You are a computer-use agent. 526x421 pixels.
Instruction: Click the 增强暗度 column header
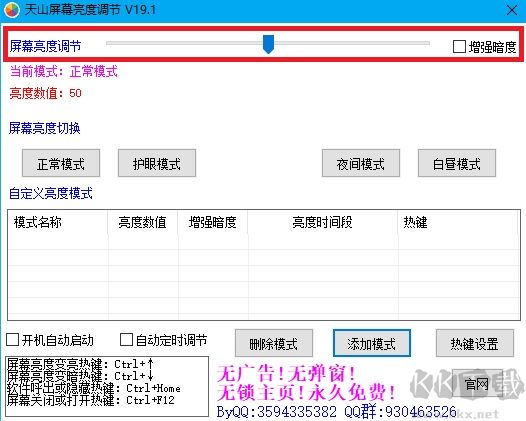213,222
